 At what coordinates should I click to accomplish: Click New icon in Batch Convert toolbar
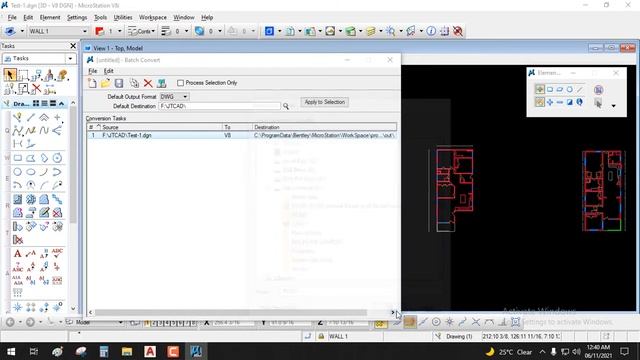92,83
